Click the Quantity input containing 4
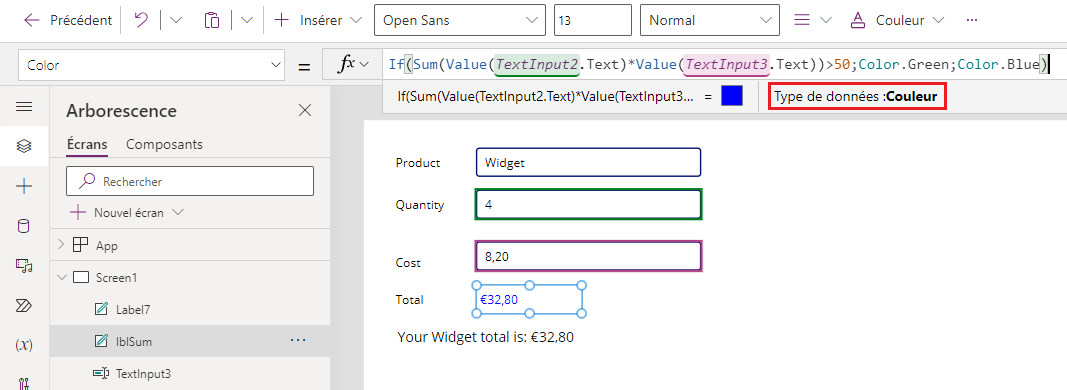 tap(589, 205)
